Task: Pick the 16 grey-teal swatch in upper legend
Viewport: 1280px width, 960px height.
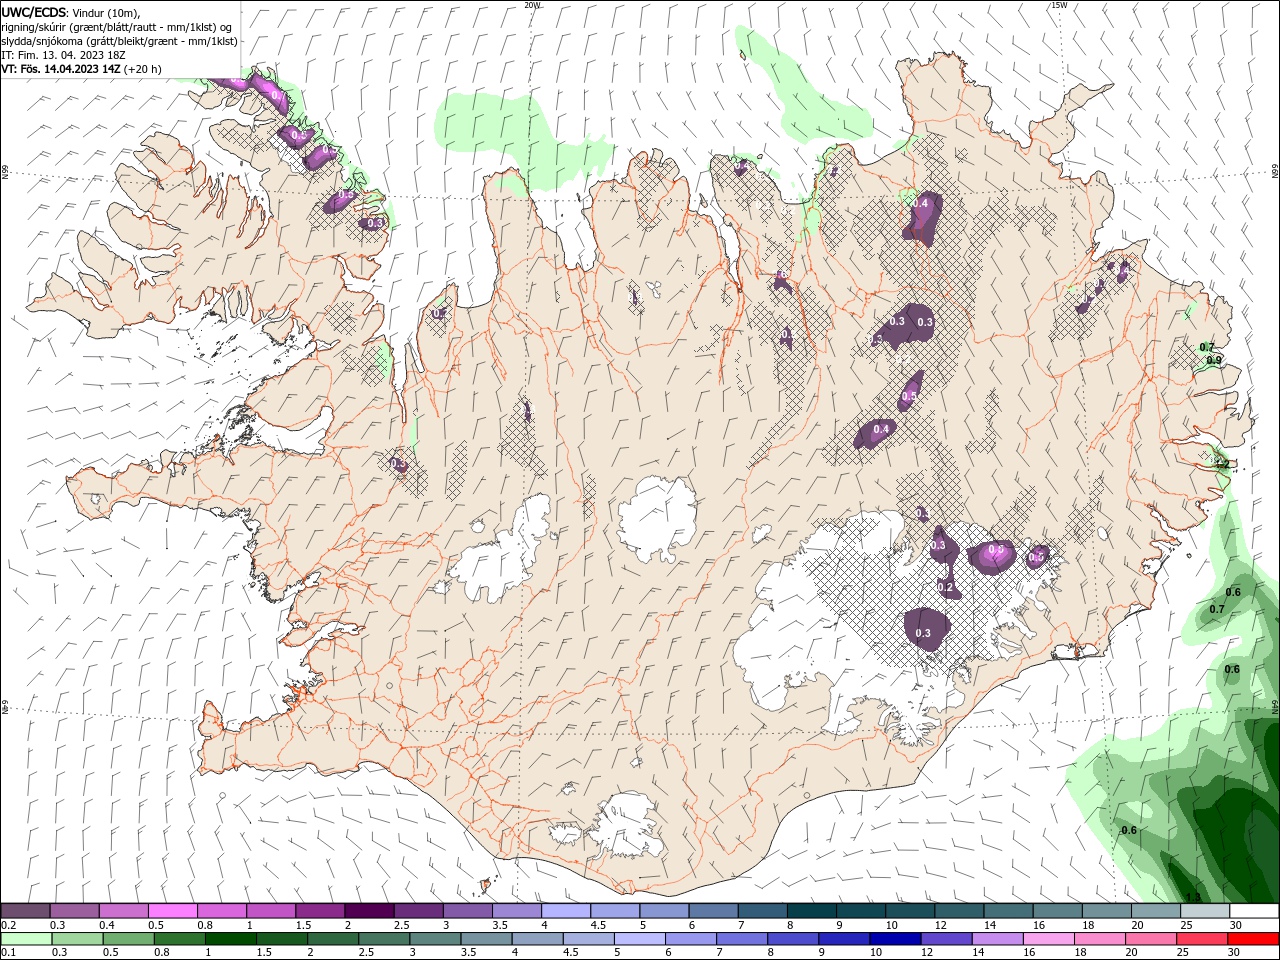Action: [1057, 911]
